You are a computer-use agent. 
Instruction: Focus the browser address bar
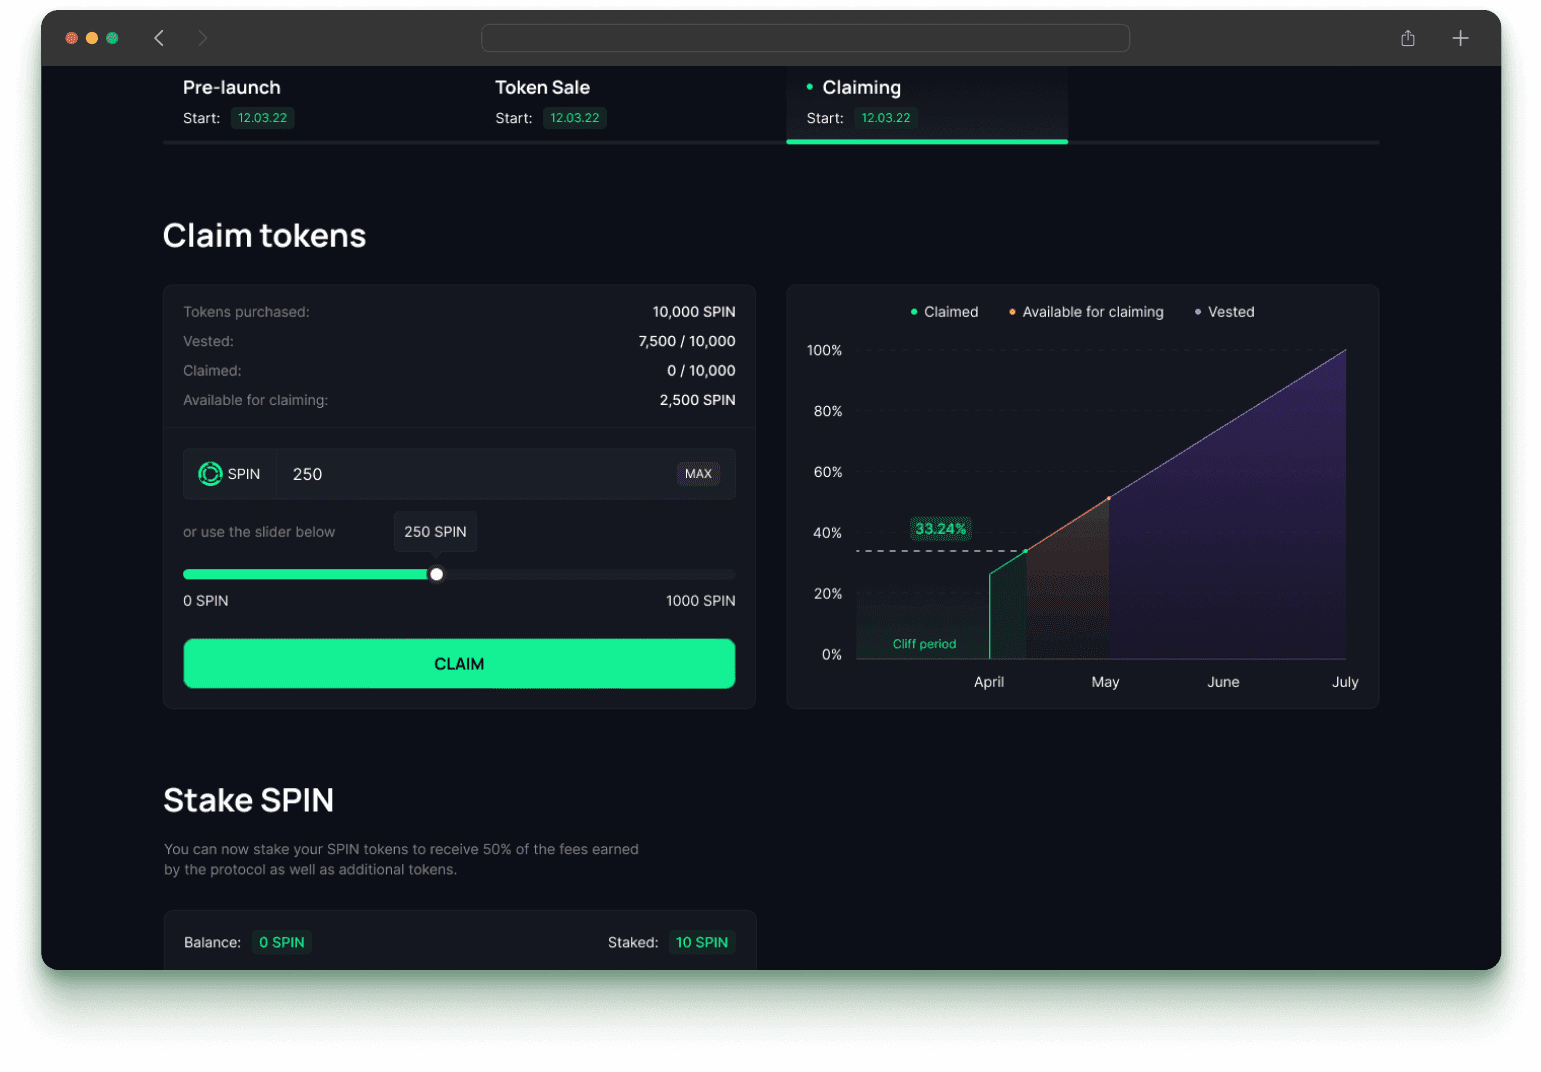click(x=805, y=38)
